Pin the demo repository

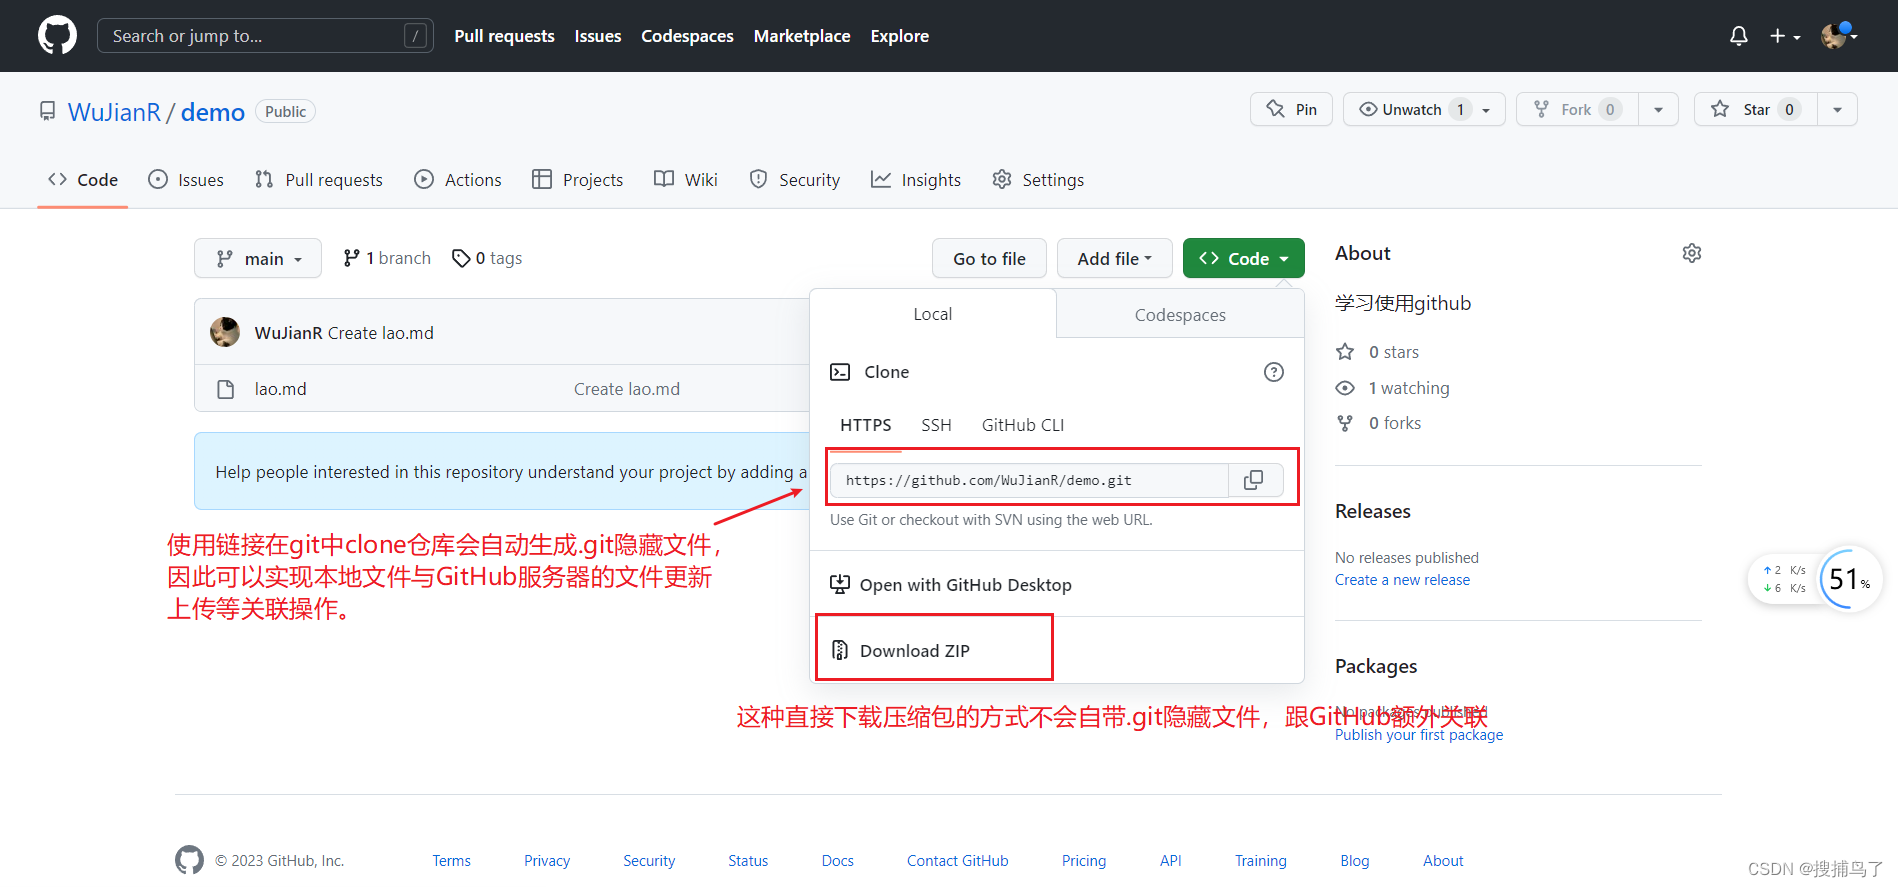[x=1291, y=109]
